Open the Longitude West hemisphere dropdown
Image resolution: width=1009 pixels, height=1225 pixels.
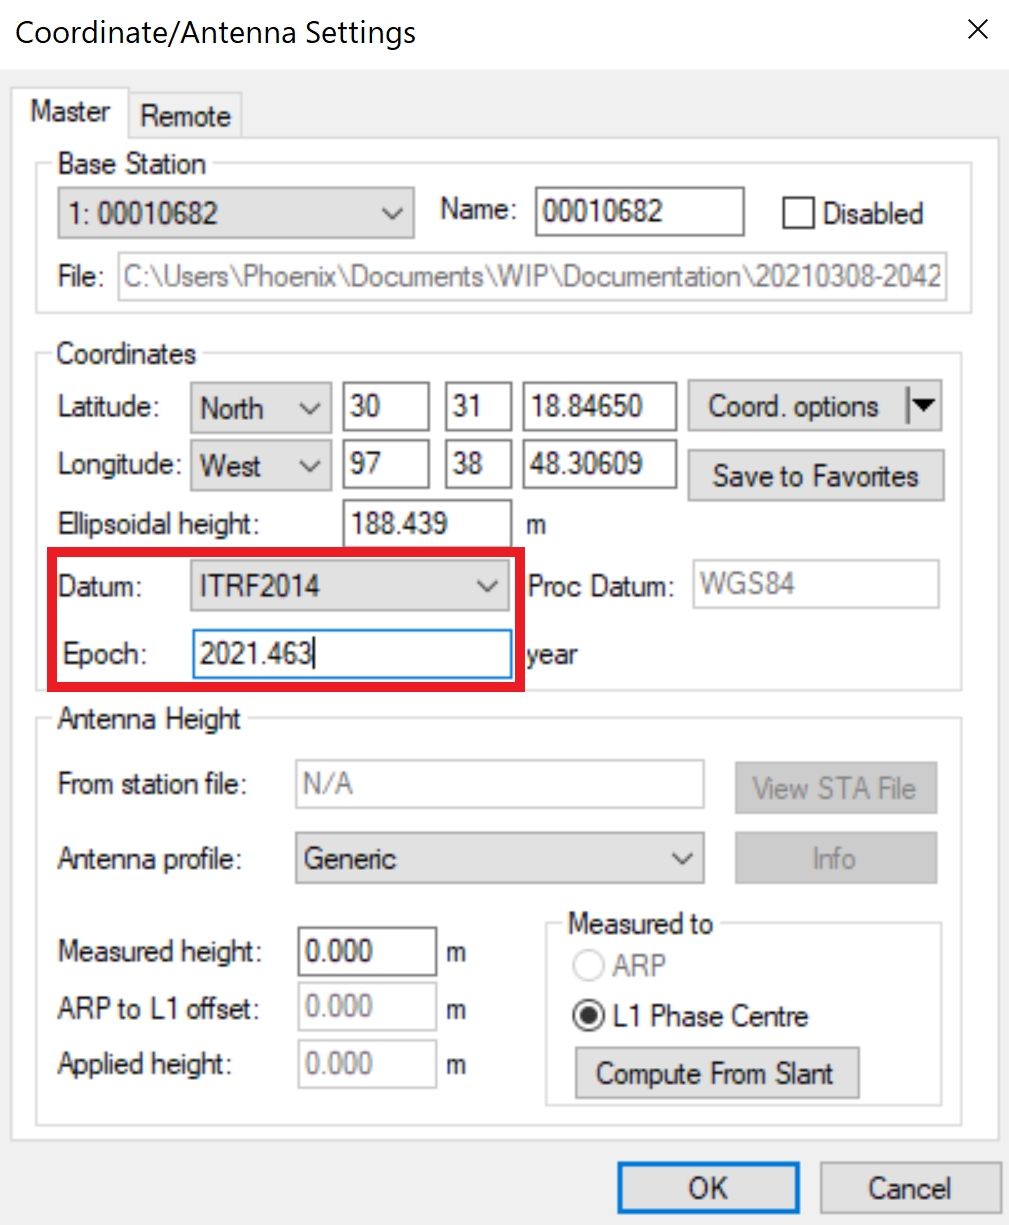tap(260, 465)
